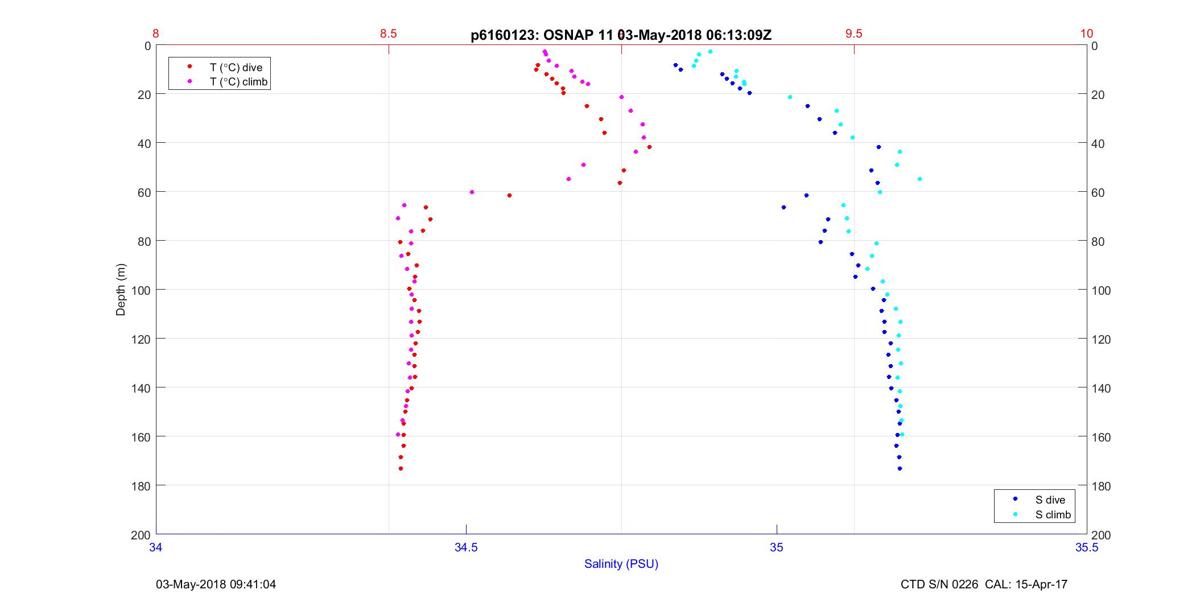Click the timestamp '03-May-2018 09:41:04'
Viewport: 1200px width, 601px height.
(x=216, y=584)
